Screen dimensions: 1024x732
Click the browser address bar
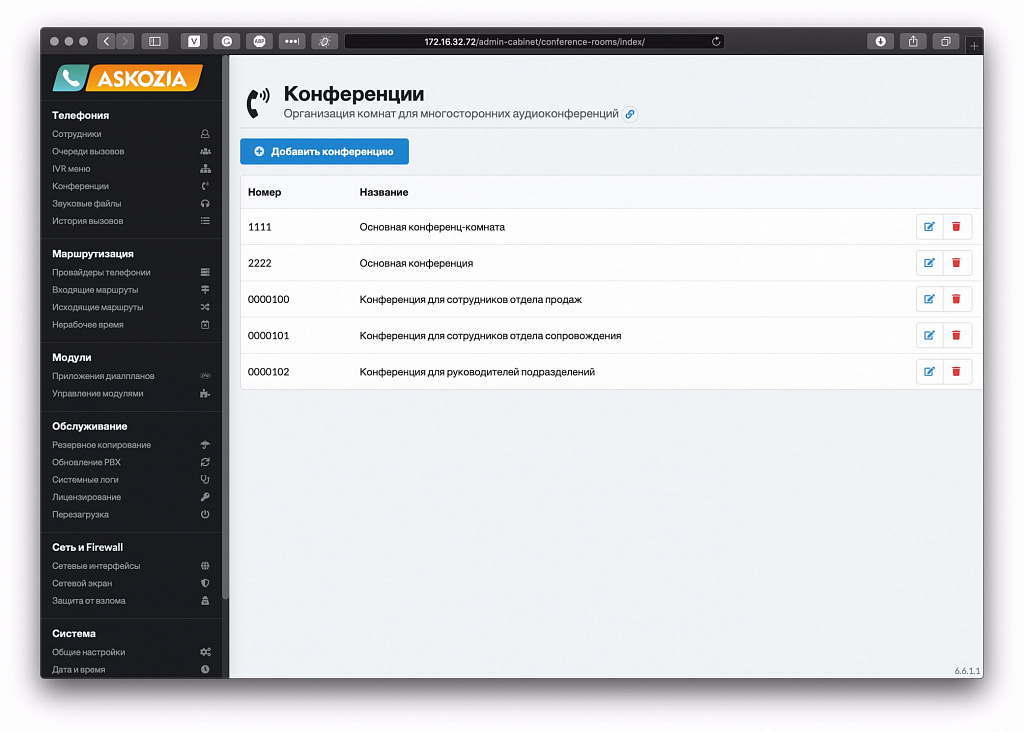[x=534, y=41]
